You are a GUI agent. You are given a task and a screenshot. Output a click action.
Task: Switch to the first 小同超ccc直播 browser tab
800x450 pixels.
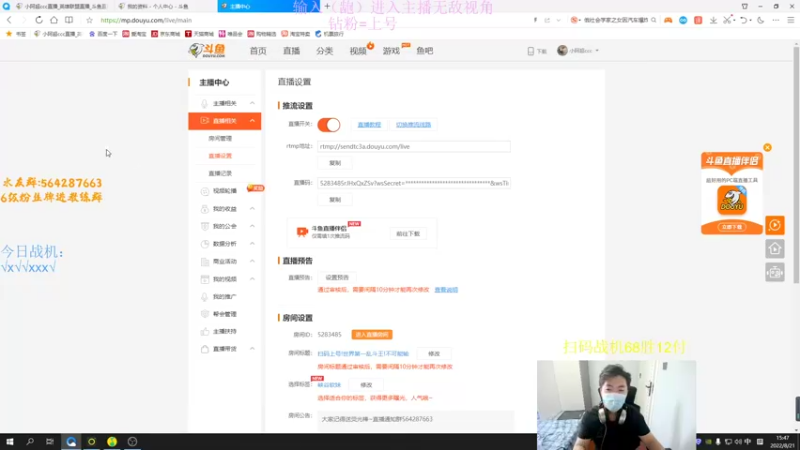(60, 6)
